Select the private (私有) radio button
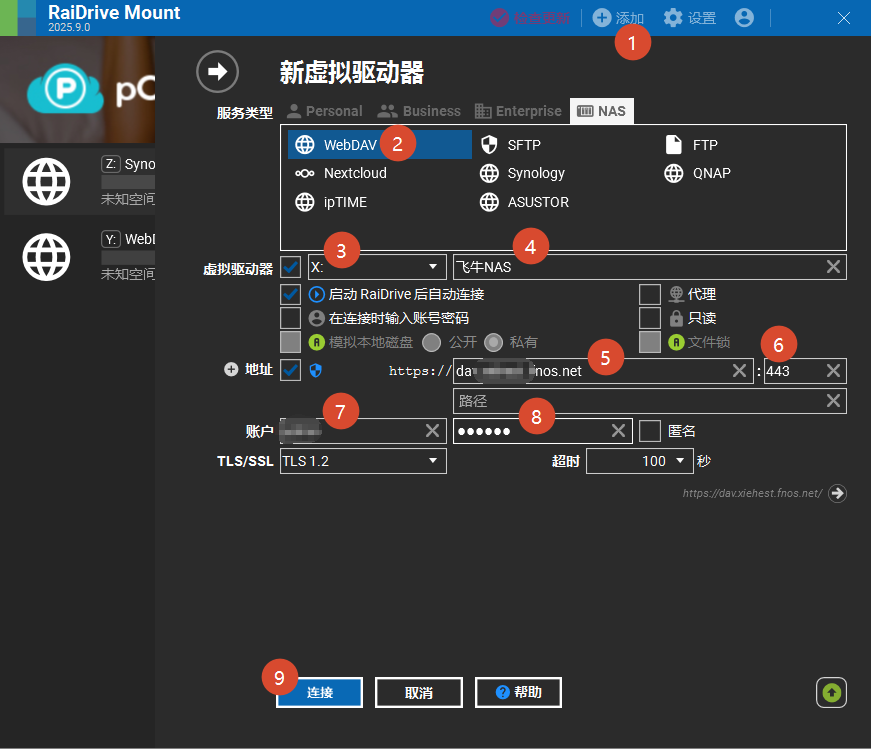The width and height of the screenshot is (871, 749). click(x=493, y=342)
